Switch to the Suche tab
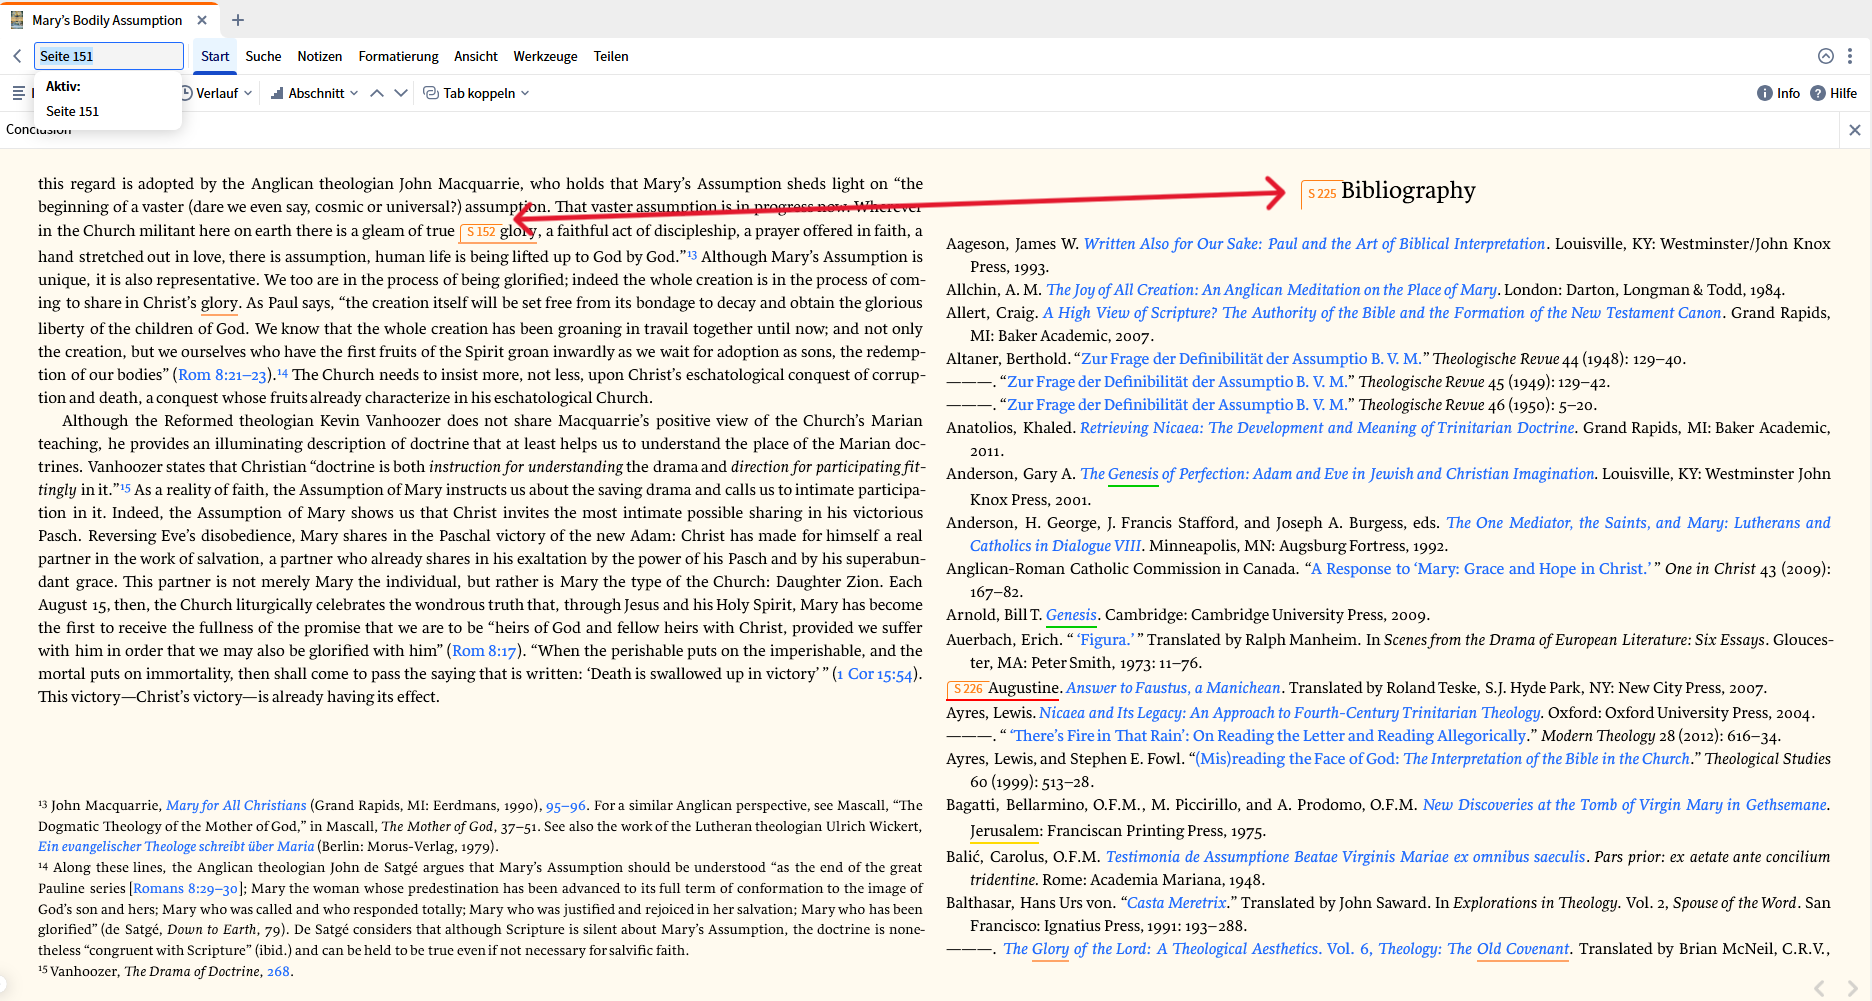Image resolution: width=1872 pixels, height=1001 pixels. [263, 56]
